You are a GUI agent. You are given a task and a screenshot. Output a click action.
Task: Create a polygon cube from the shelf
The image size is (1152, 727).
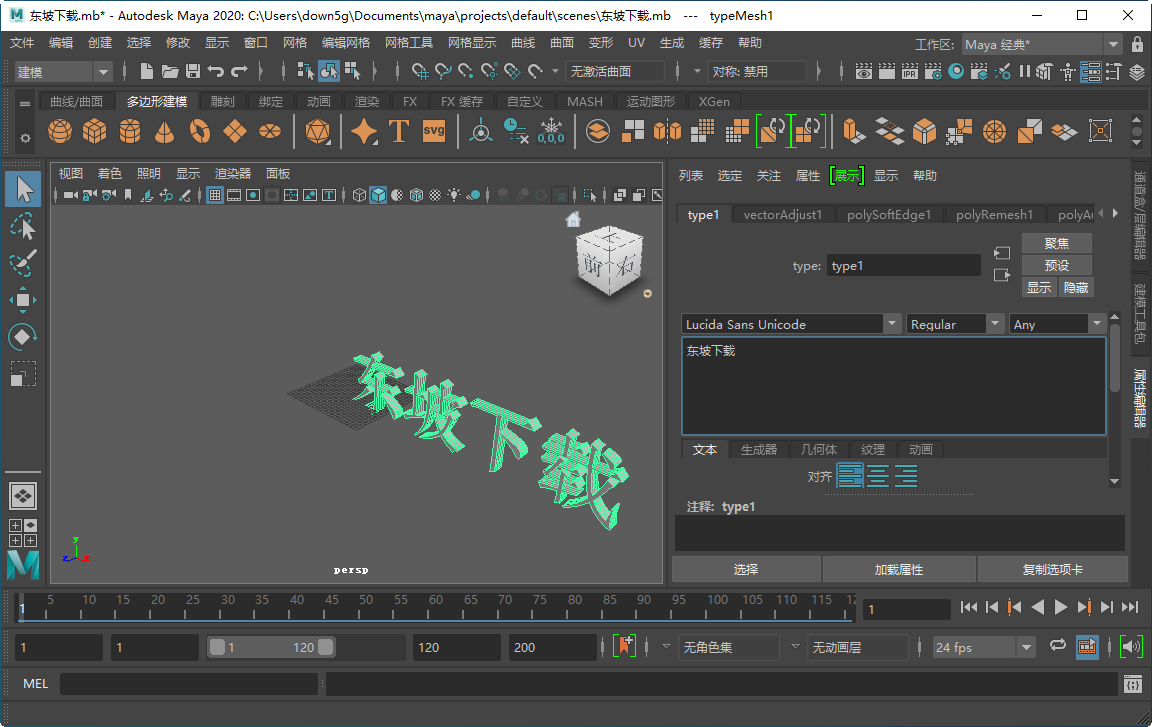tap(94, 131)
